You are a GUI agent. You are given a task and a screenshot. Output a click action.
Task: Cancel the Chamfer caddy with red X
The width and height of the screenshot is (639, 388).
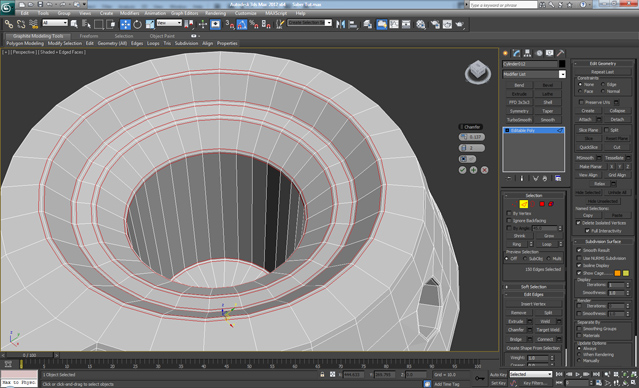pos(485,170)
